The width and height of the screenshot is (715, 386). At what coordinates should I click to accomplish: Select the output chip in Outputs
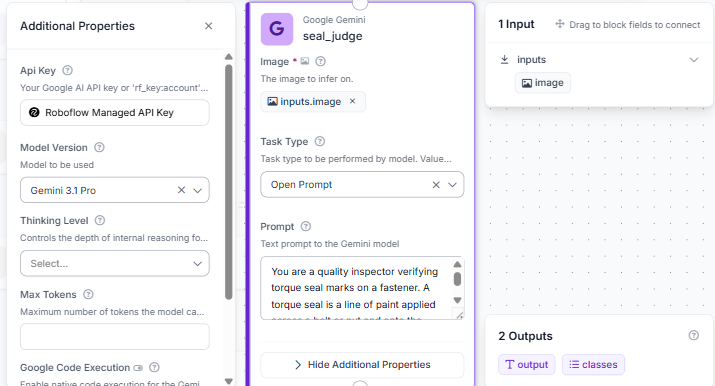pos(527,365)
